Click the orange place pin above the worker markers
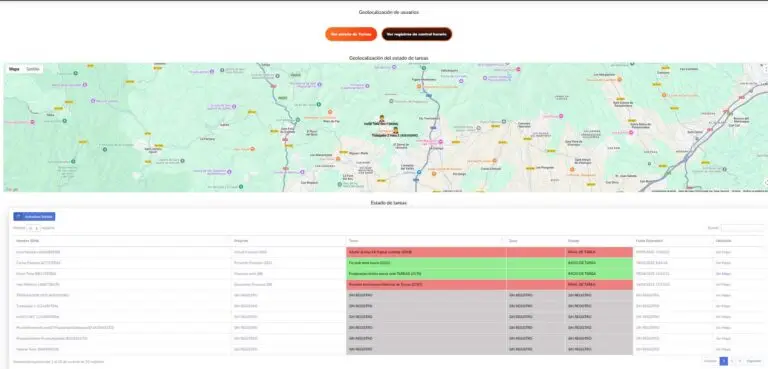 click(x=330, y=112)
